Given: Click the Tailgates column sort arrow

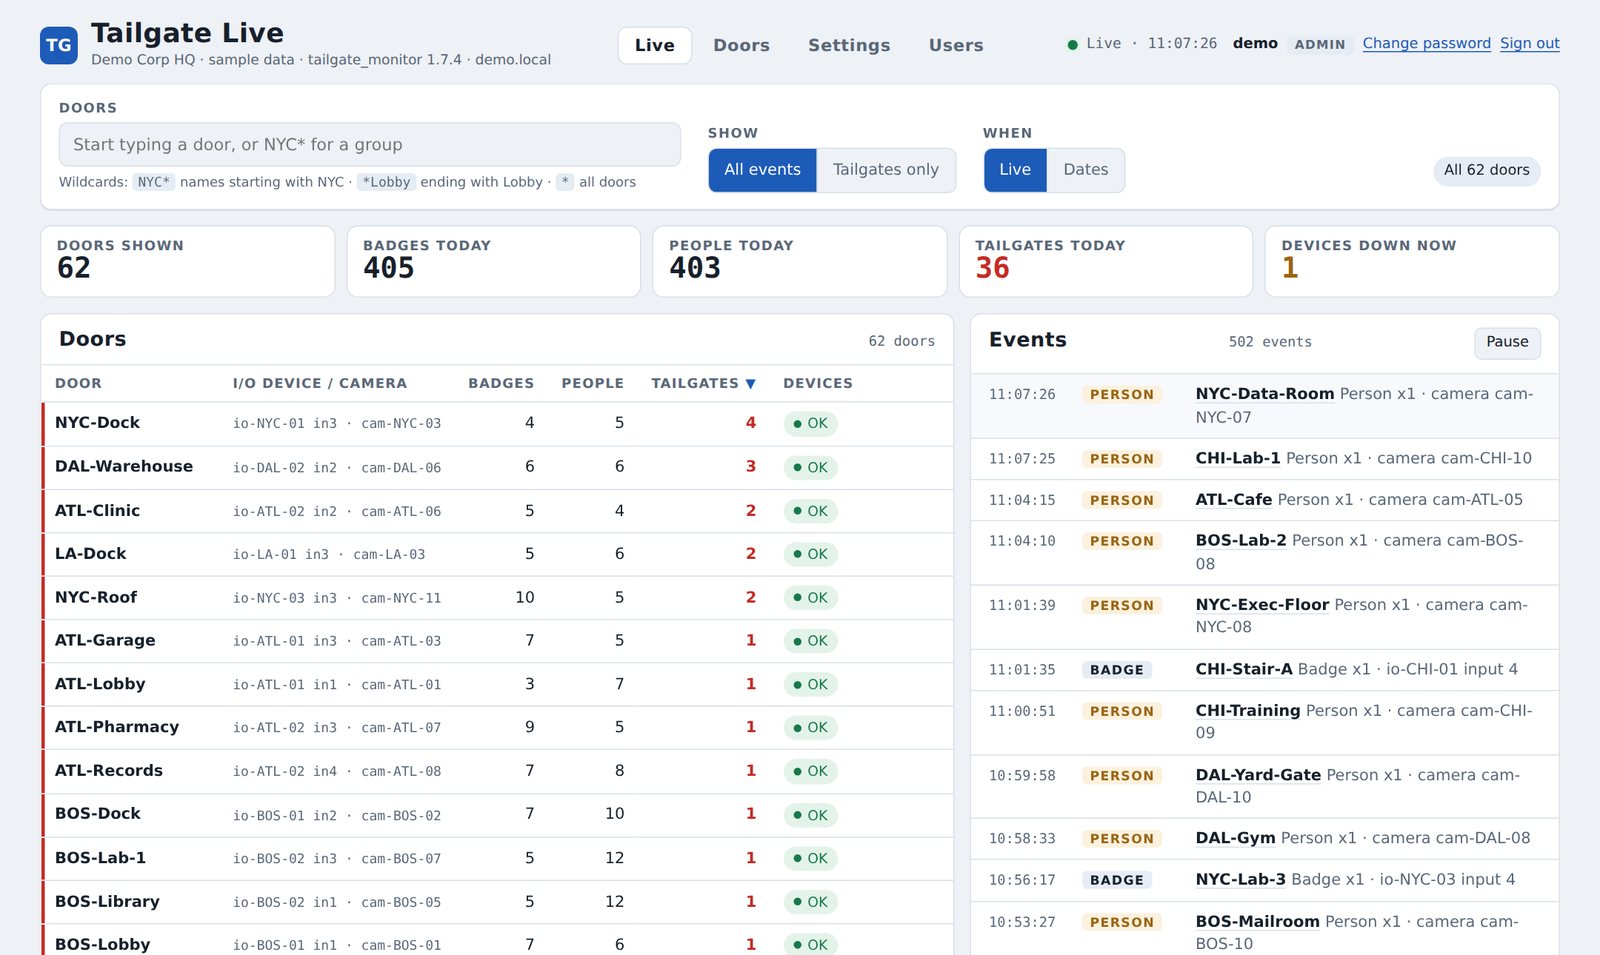Looking at the screenshot, I should 750,384.
